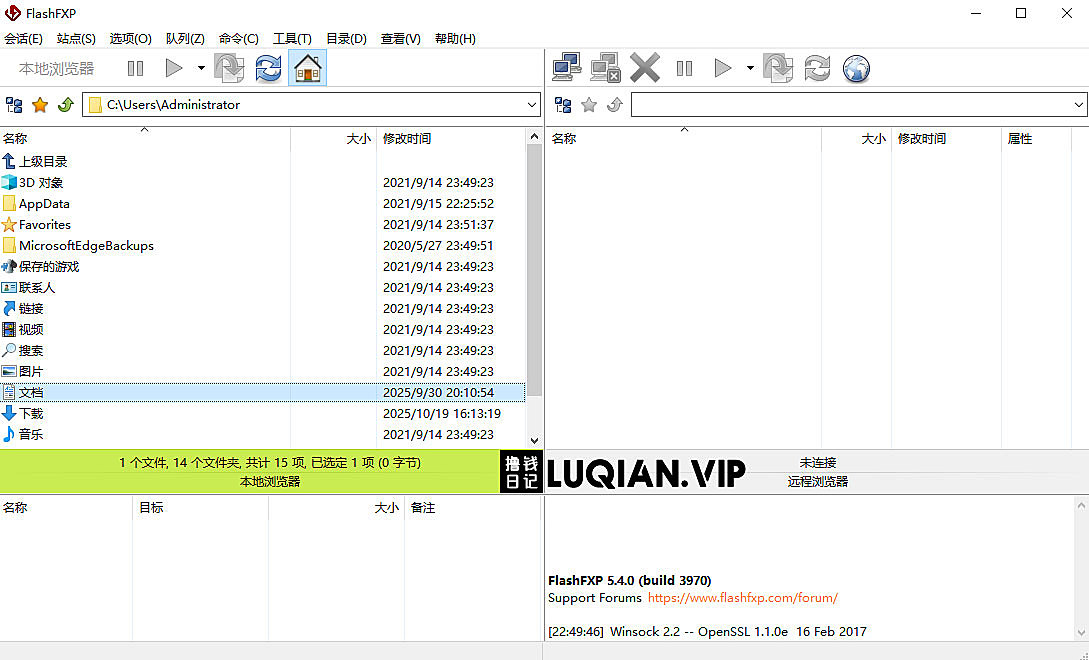The height and width of the screenshot is (660, 1089).
Task: Open local bookmarks with the star icon
Action: (40, 104)
